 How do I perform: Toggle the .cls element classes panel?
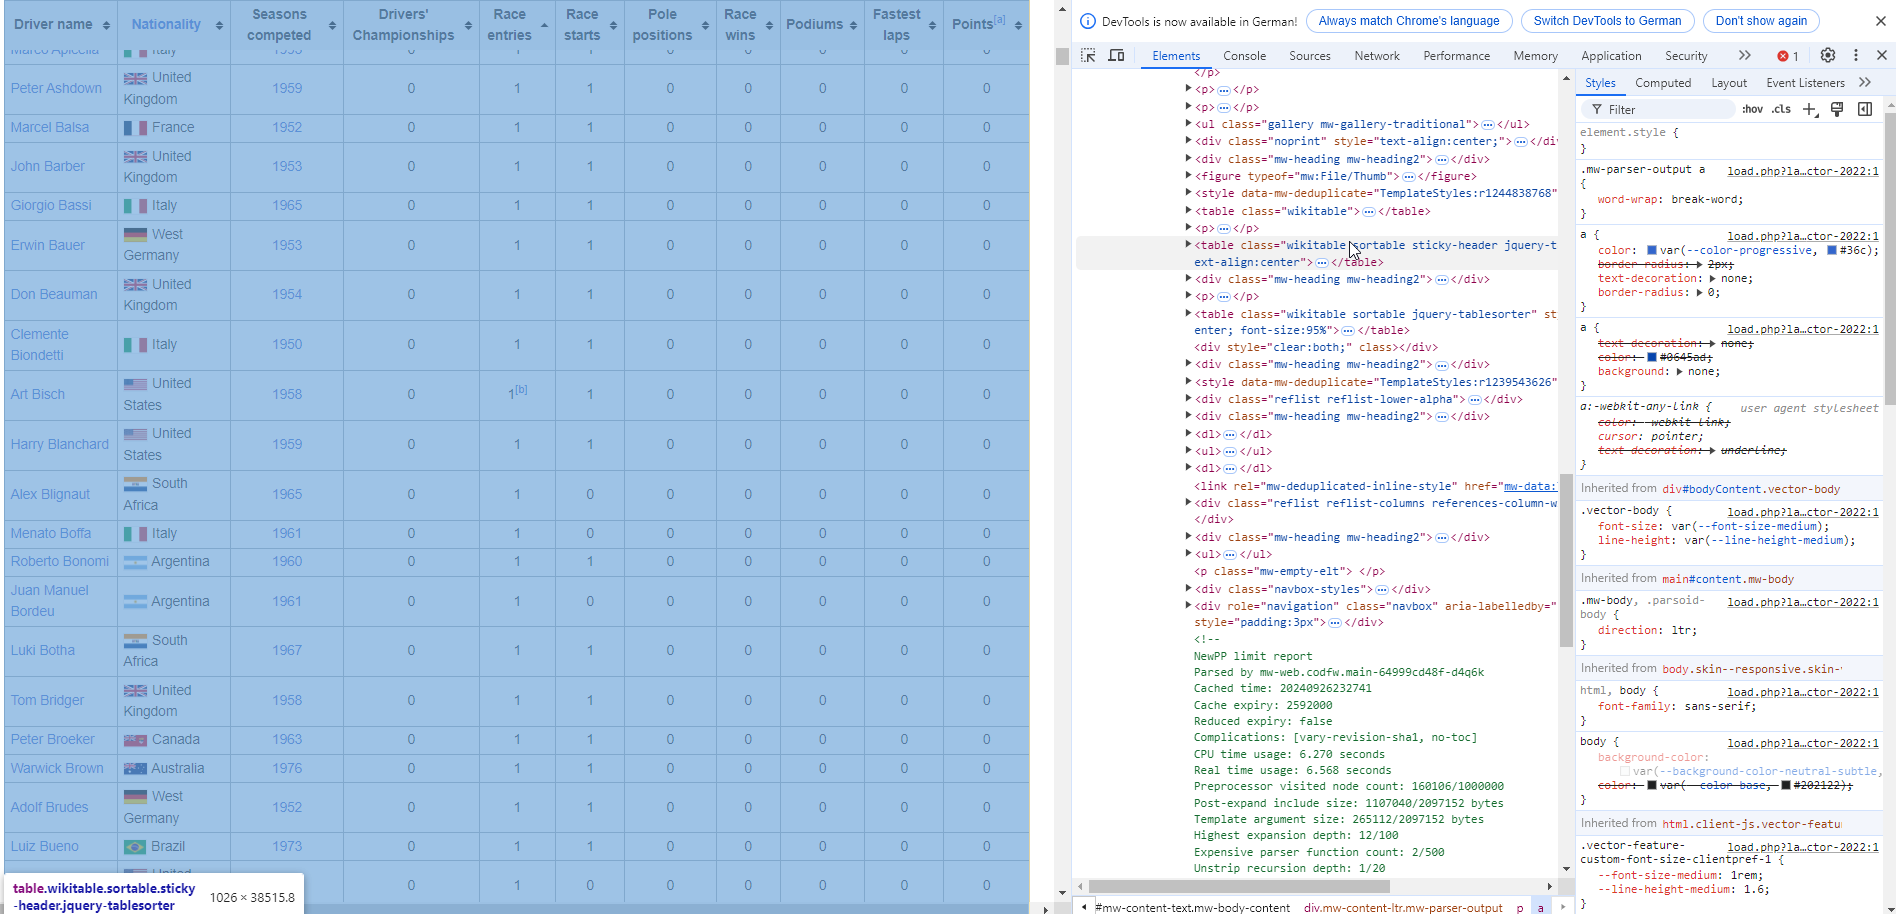pyautogui.click(x=1781, y=110)
